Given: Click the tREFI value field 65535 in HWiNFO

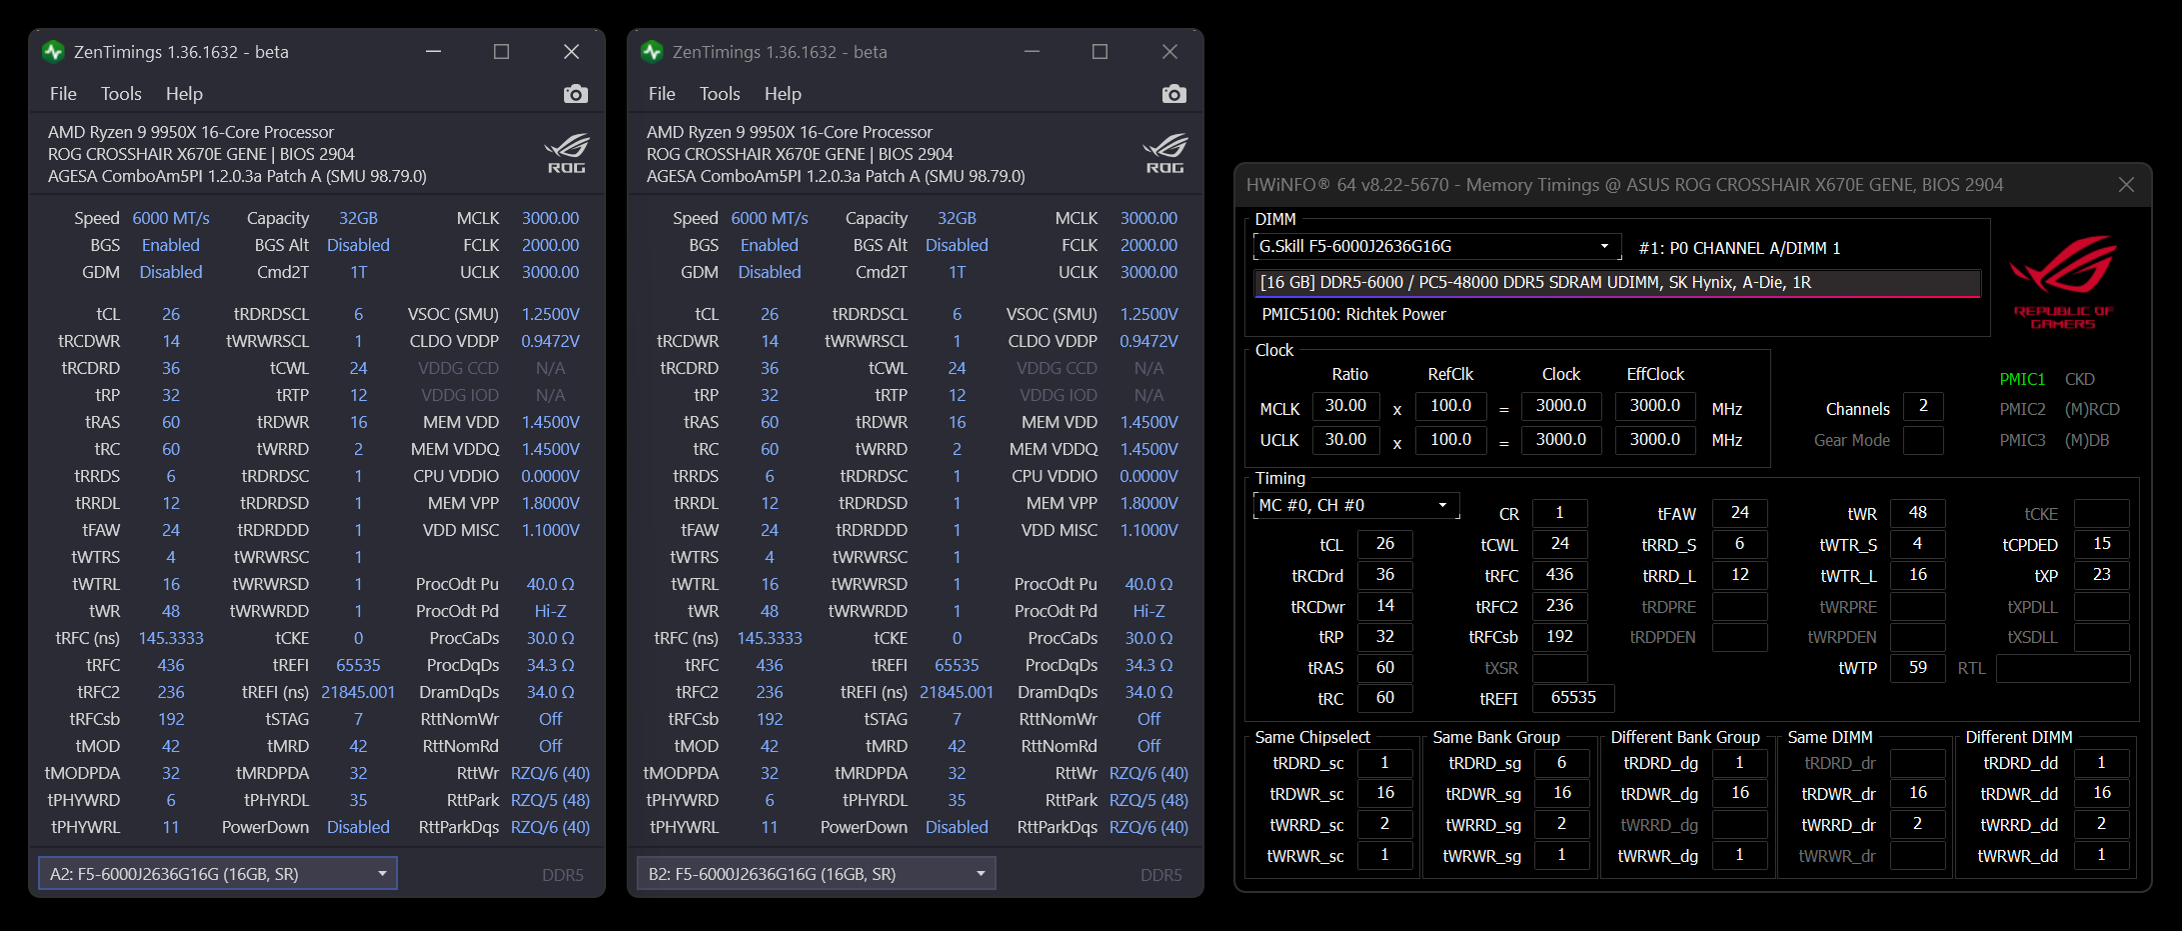Looking at the screenshot, I should pos(1573,698).
